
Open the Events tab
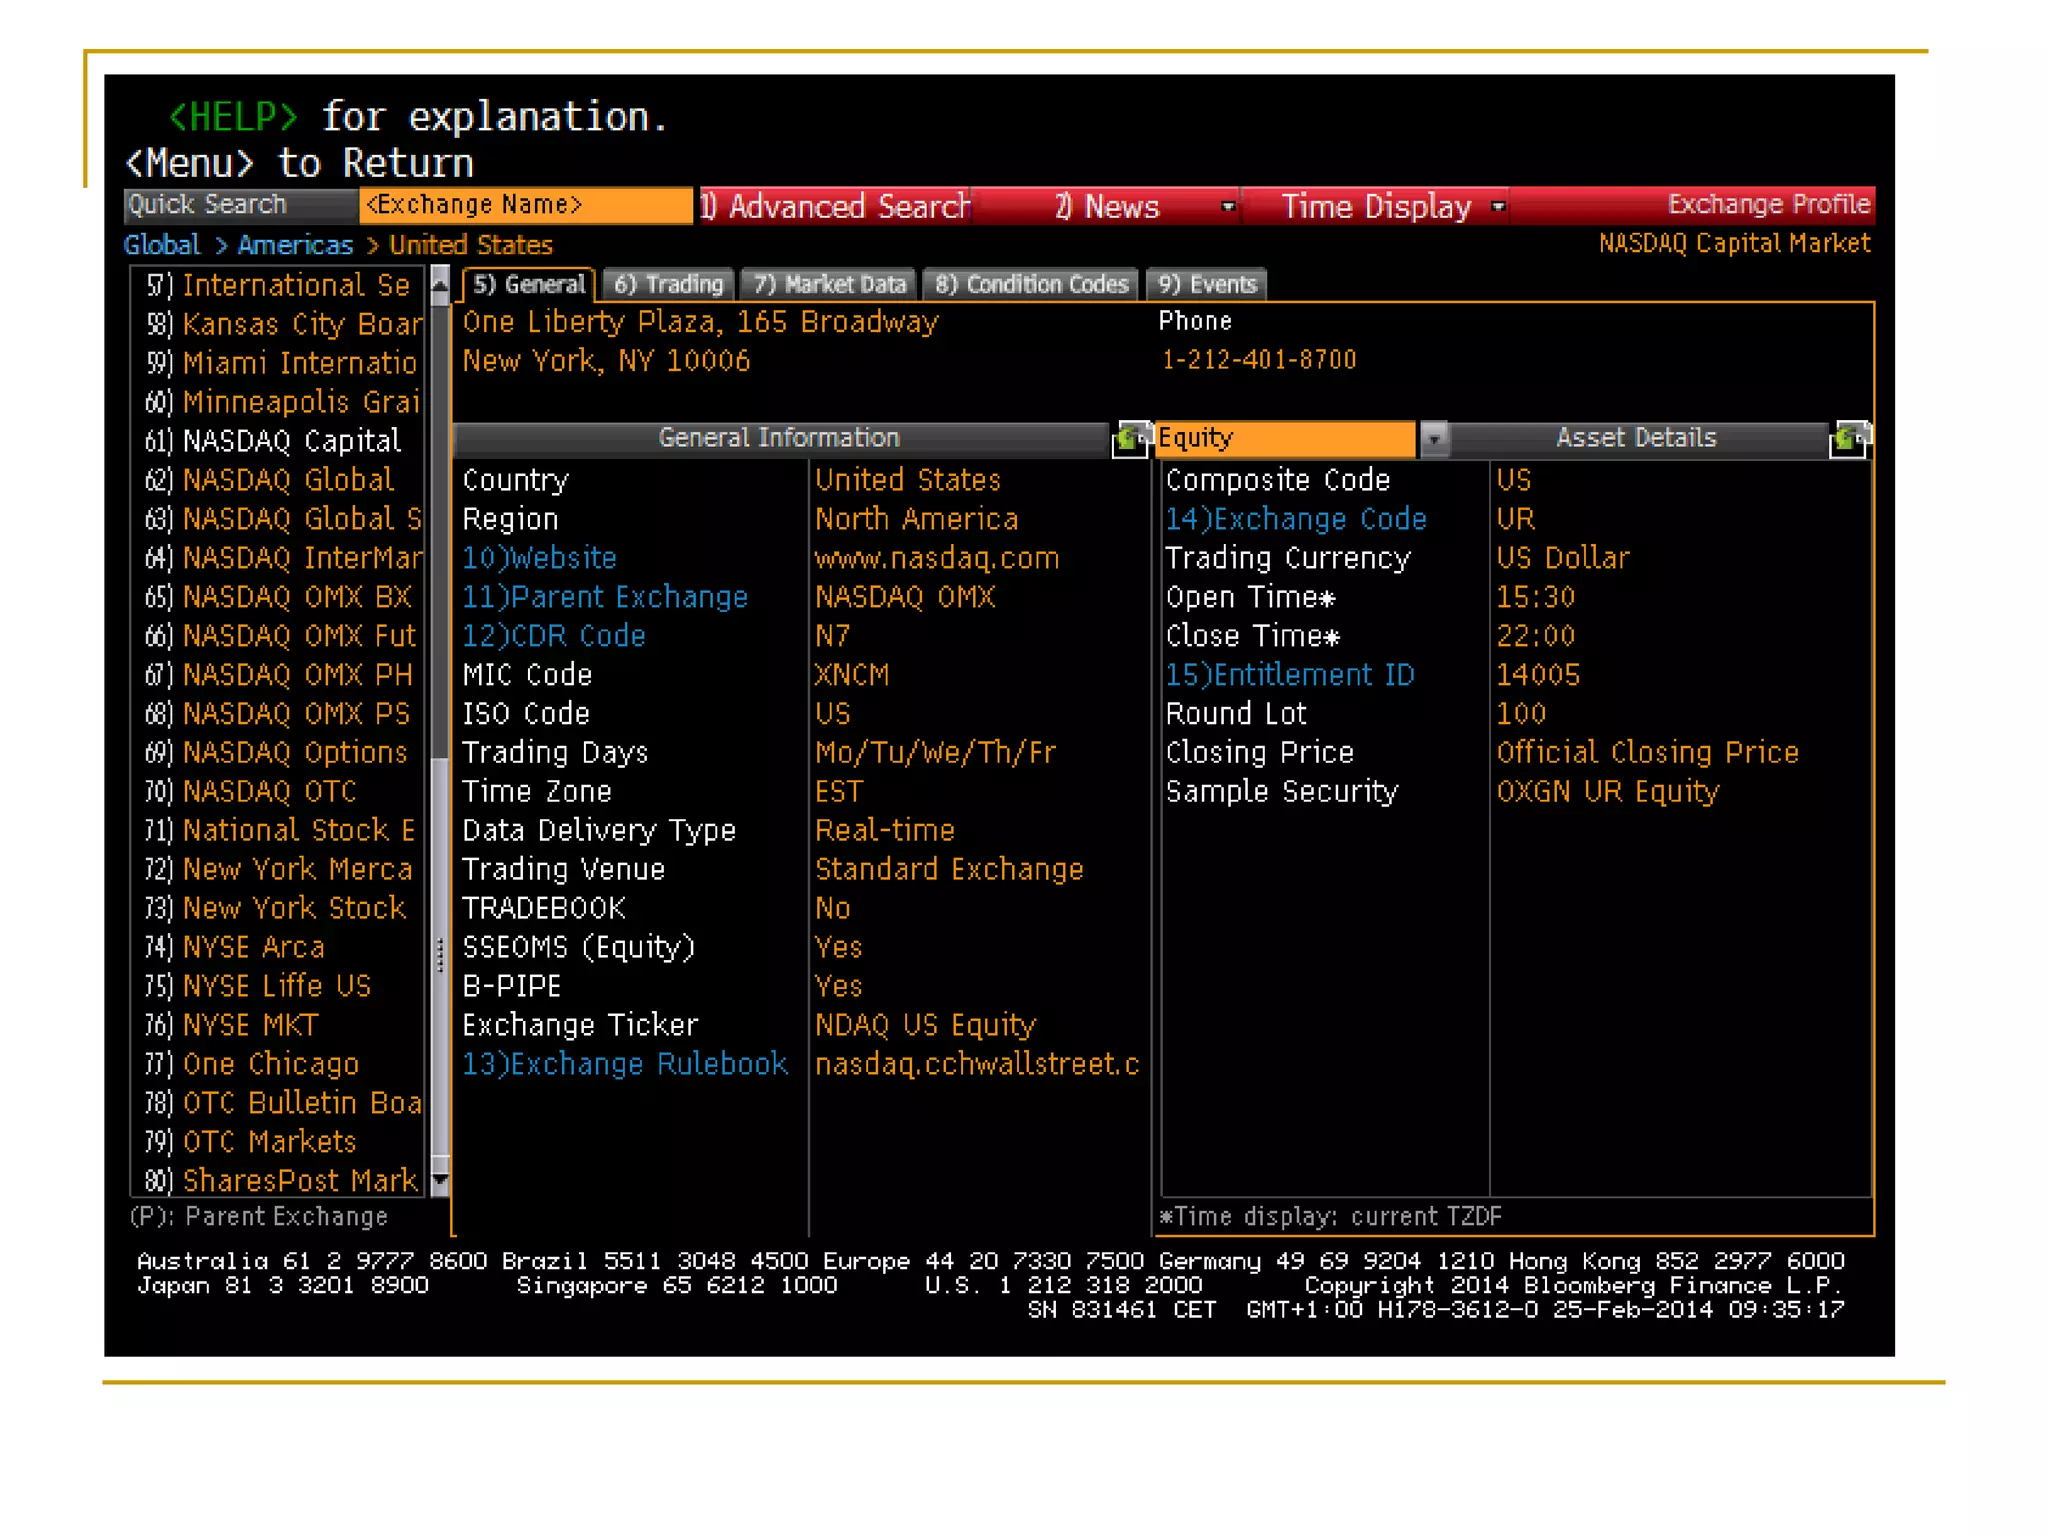pyautogui.click(x=1206, y=285)
